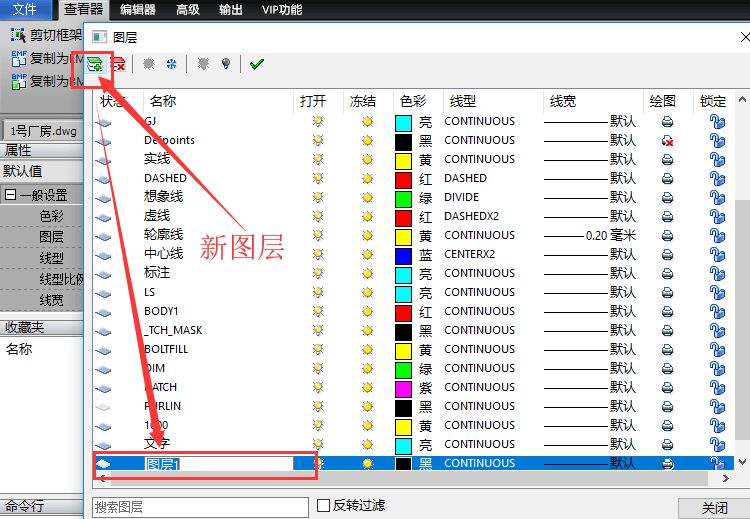Click the layer list vertical scrollbar down arrow

742,462
